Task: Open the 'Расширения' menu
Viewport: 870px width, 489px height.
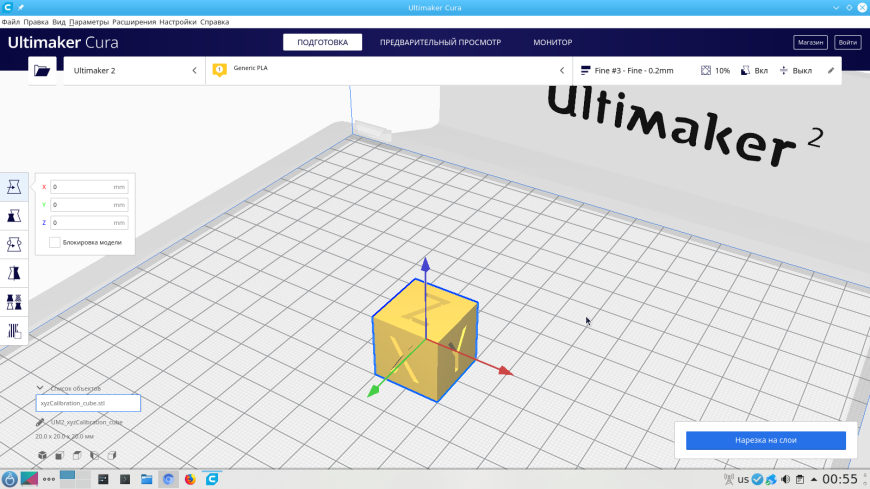Action: (134, 22)
